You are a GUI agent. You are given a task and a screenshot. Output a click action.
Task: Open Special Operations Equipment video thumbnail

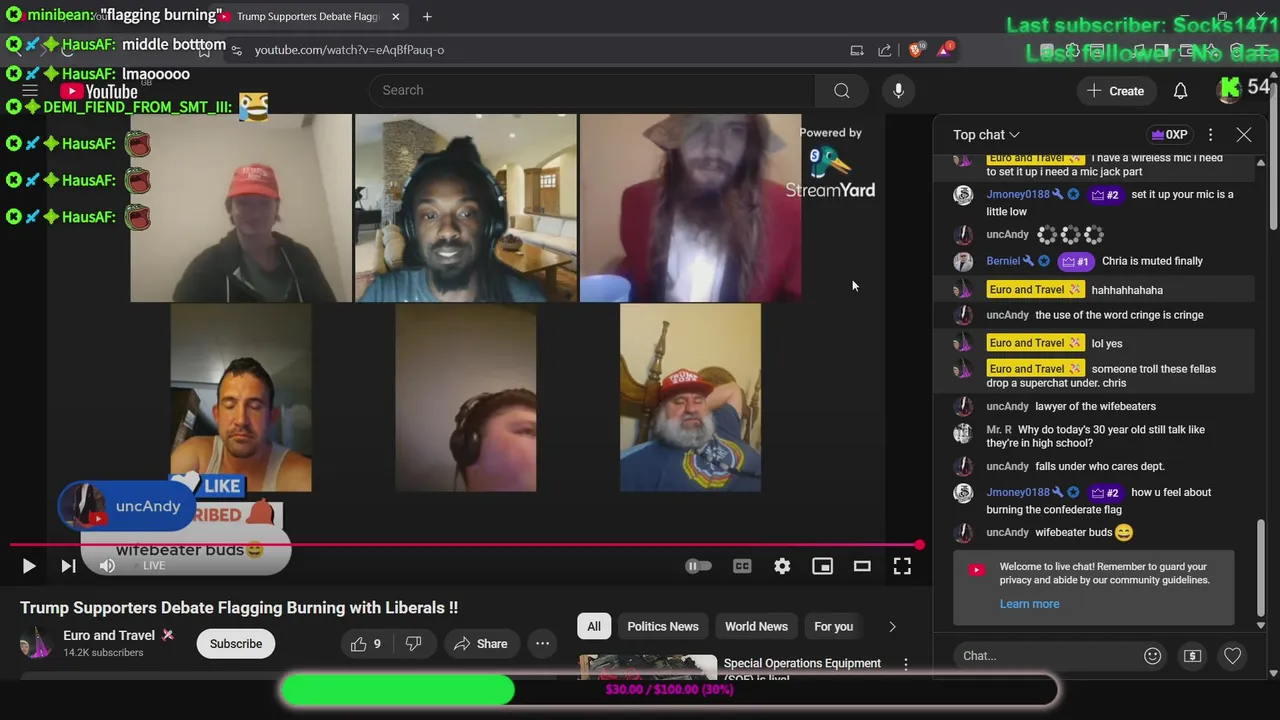648,668
